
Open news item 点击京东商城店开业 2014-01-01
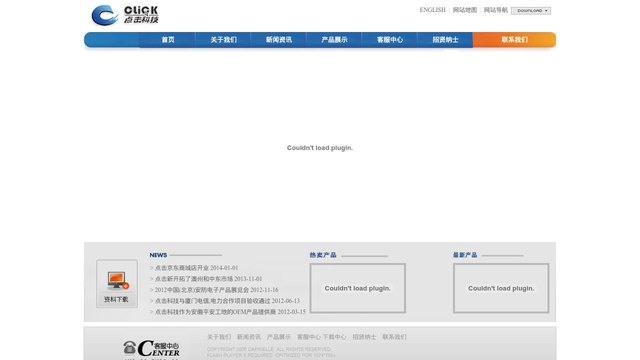tap(196, 268)
